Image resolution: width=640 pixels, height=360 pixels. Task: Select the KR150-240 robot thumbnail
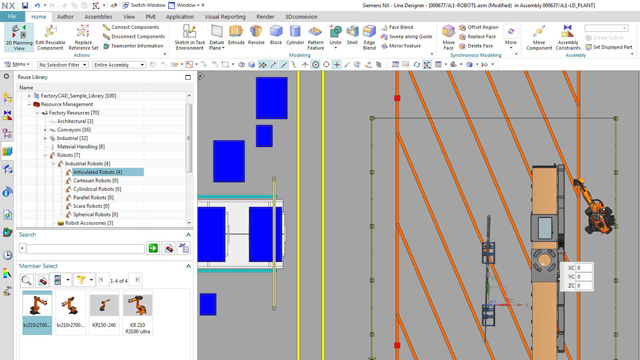pos(104,313)
